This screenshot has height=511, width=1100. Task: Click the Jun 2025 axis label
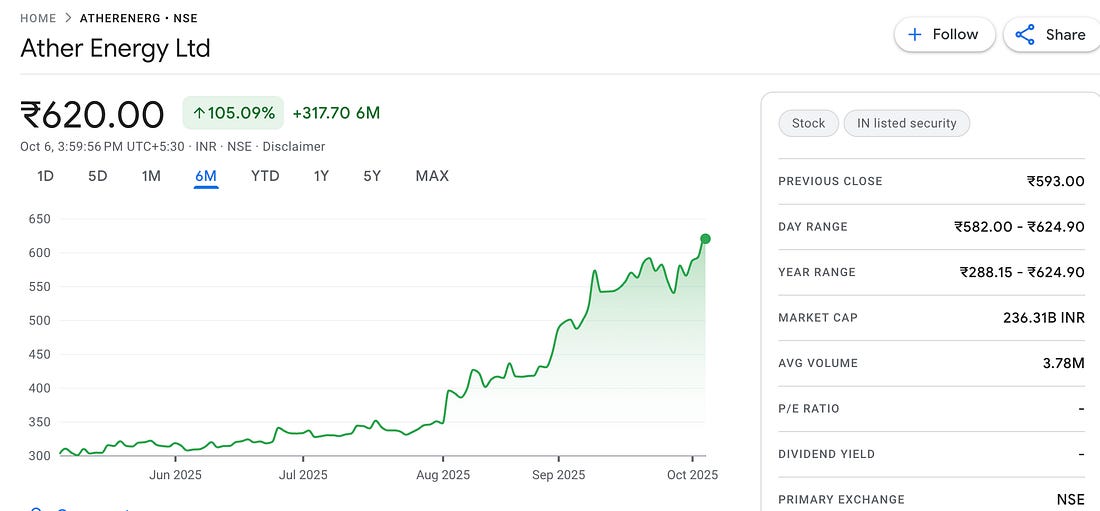175,475
